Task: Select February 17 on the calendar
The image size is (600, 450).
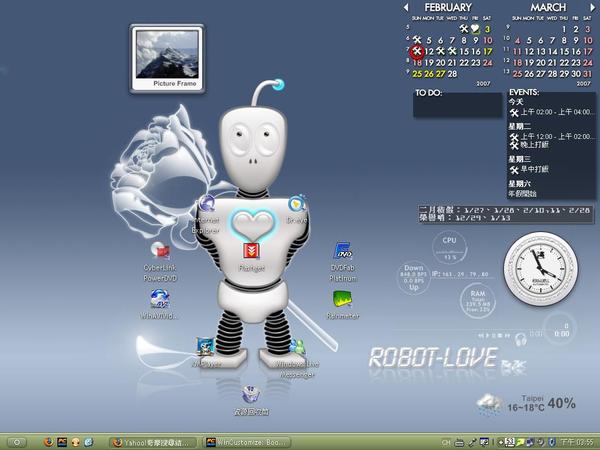Action: 488,51
